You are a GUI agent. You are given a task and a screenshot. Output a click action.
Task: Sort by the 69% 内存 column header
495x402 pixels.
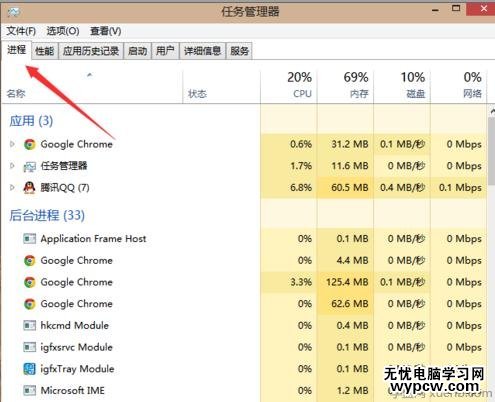pos(345,87)
